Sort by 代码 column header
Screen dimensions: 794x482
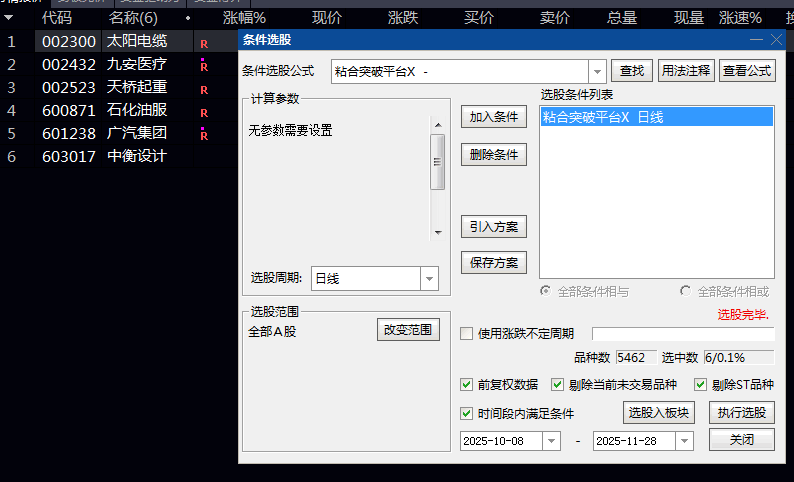click(57, 18)
